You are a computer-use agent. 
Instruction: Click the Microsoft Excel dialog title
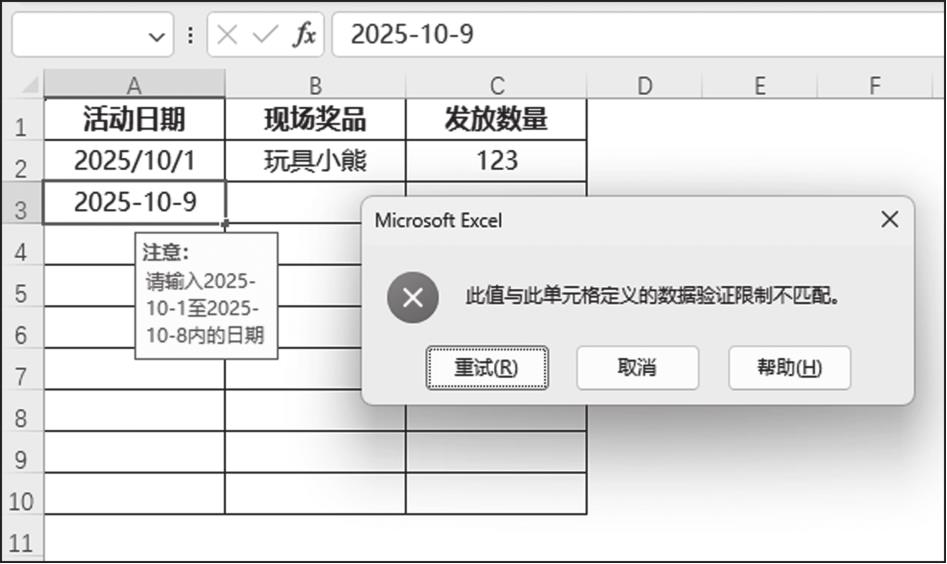click(x=438, y=220)
